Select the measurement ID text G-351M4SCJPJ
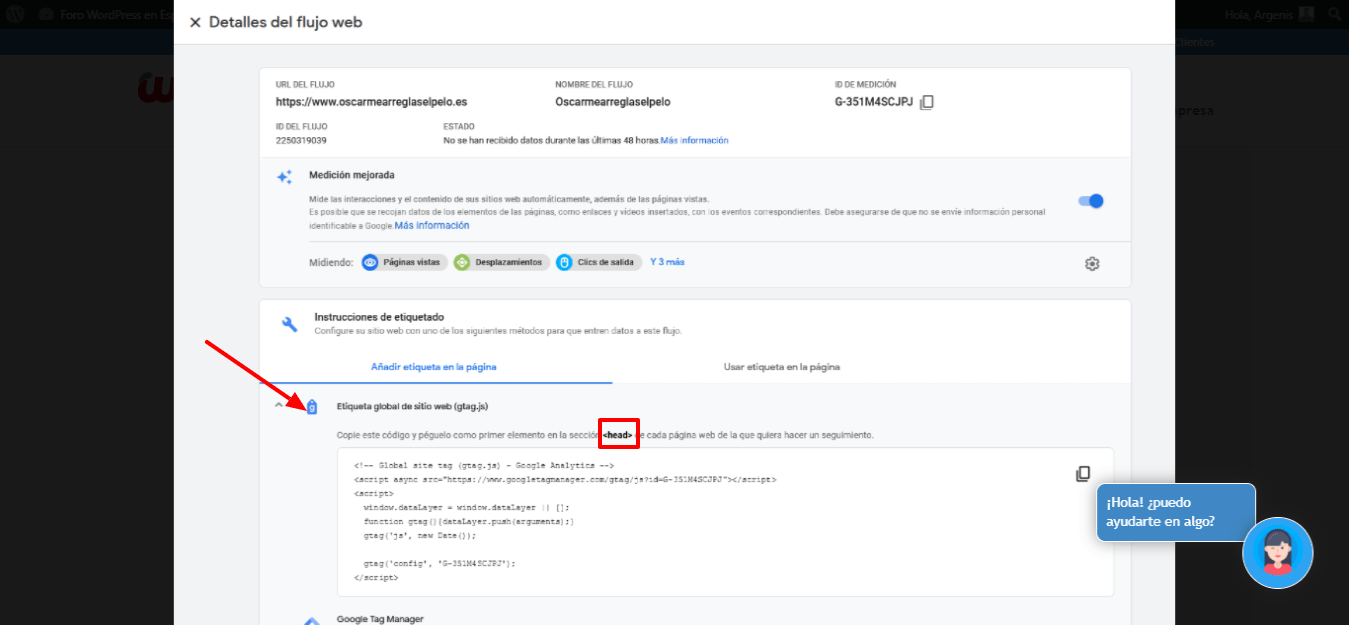The image size is (1349, 625). click(874, 102)
